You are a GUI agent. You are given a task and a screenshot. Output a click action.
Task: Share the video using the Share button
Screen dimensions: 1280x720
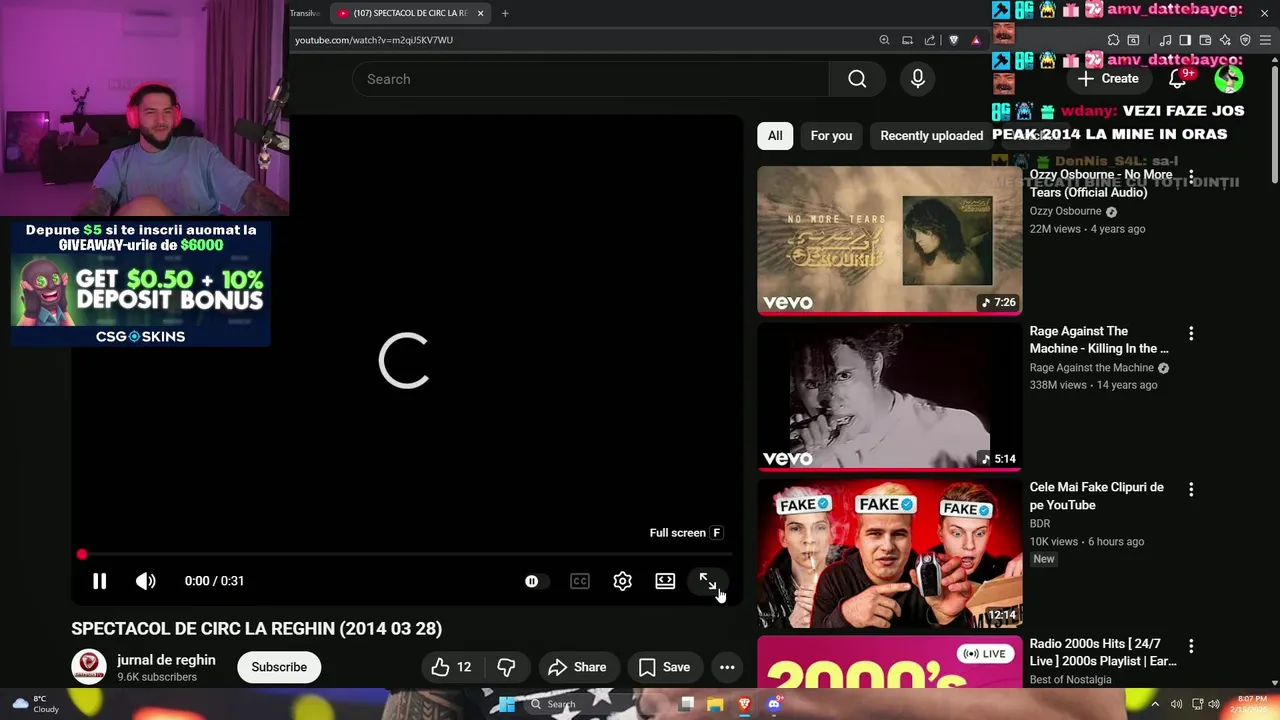click(x=577, y=667)
